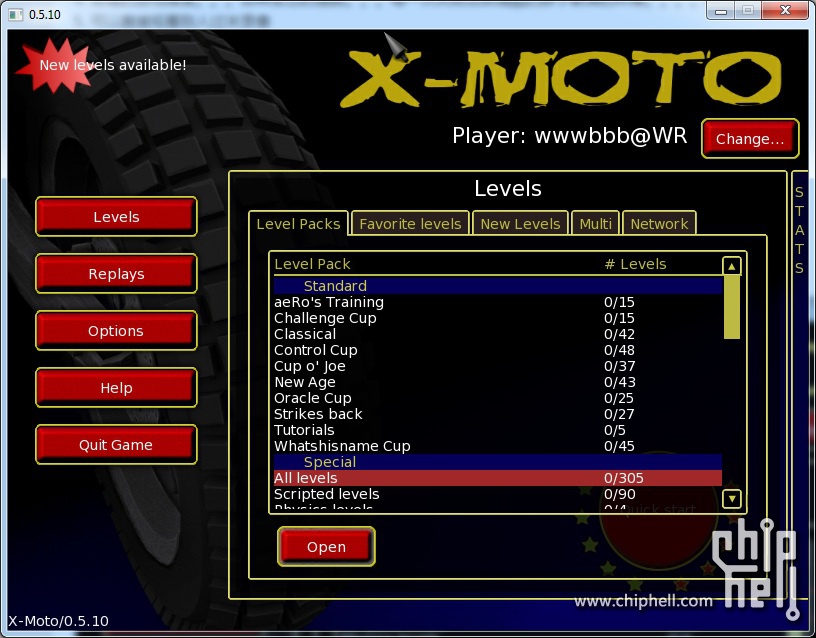The width and height of the screenshot is (816, 638).
Task: Open the selected level pack
Action: coord(326,546)
